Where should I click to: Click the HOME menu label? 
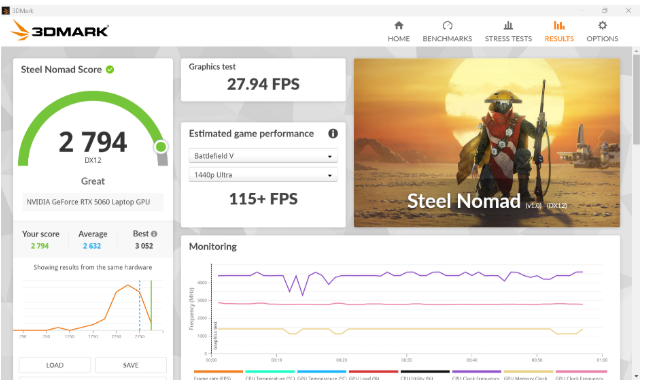tap(399, 39)
